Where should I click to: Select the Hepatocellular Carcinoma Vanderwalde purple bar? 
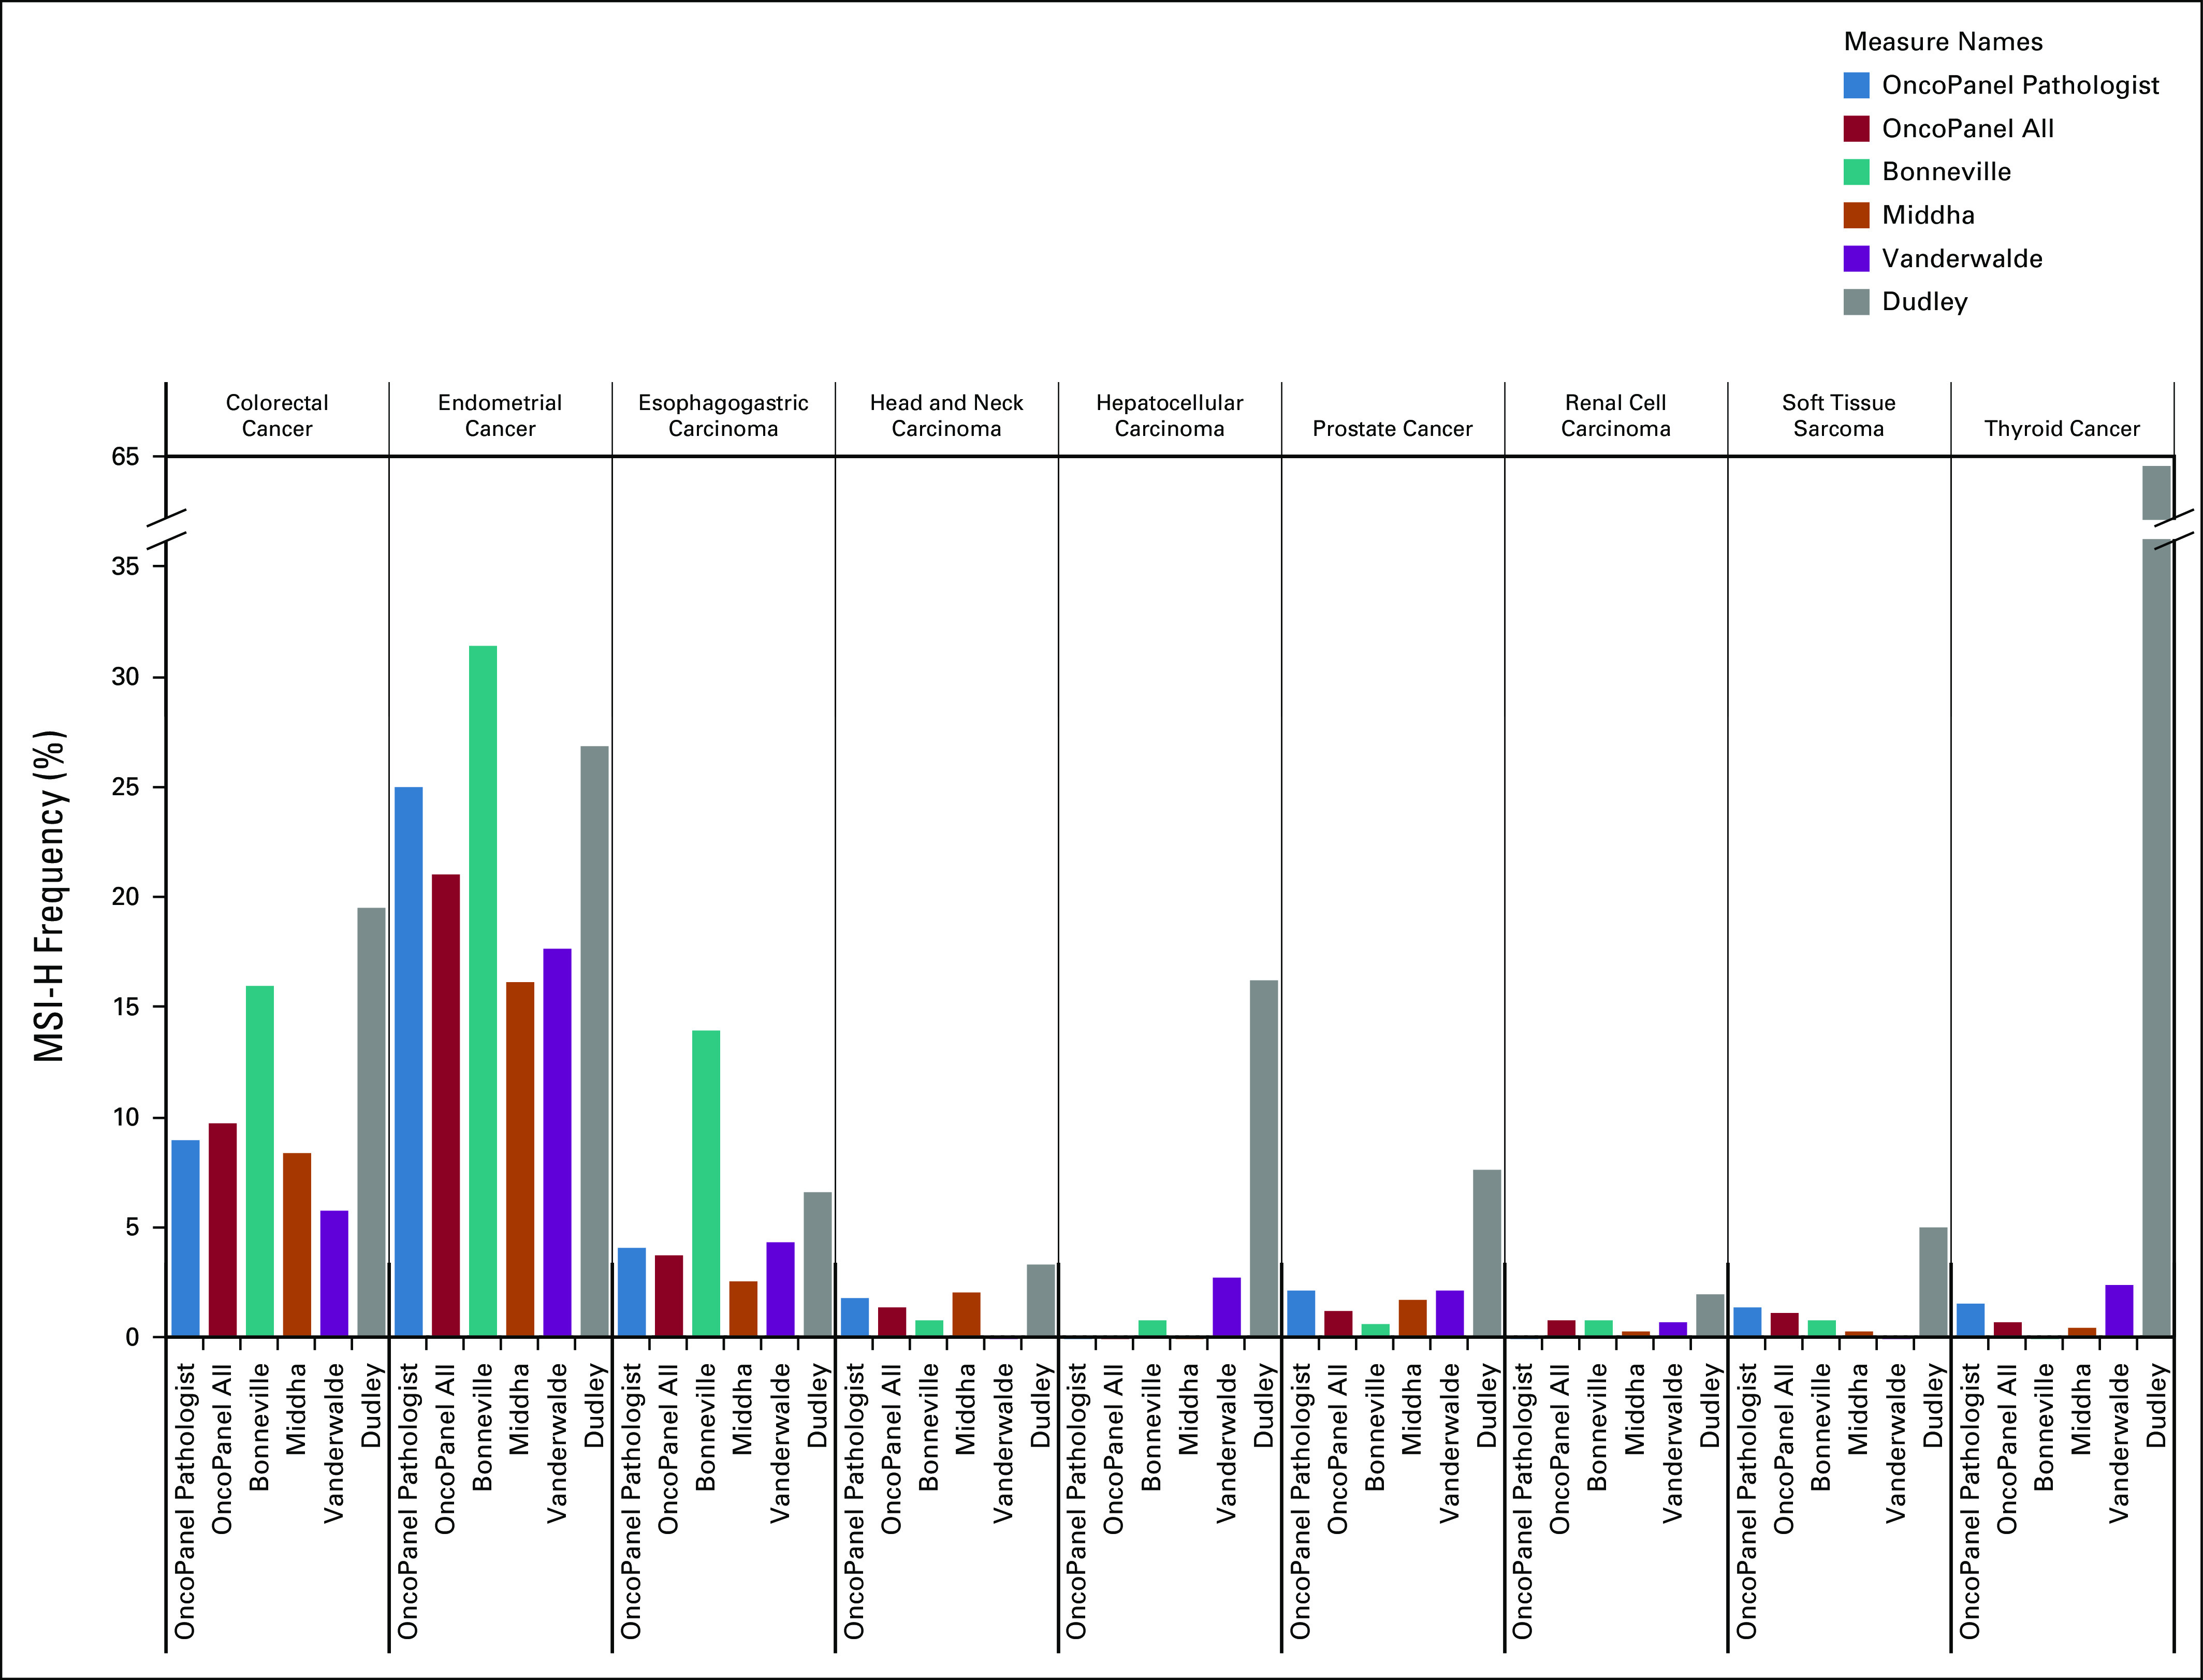click(1226, 1307)
